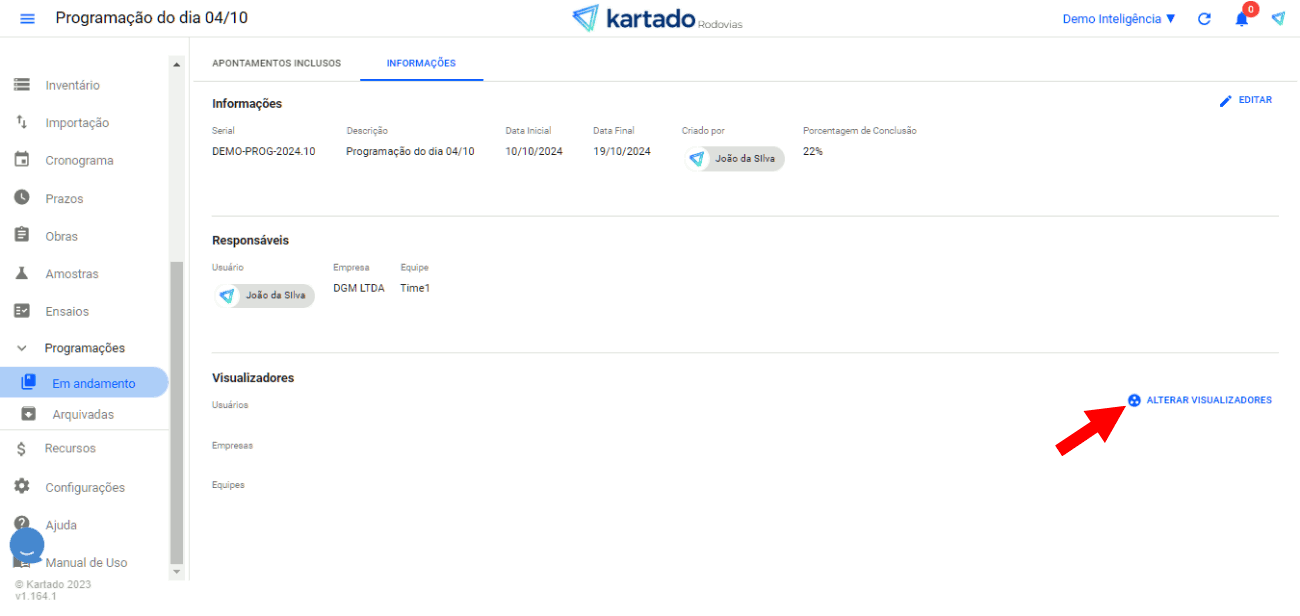Open Arquivadas under Programações
This screenshot has height=616, width=1300.
pos(83,414)
